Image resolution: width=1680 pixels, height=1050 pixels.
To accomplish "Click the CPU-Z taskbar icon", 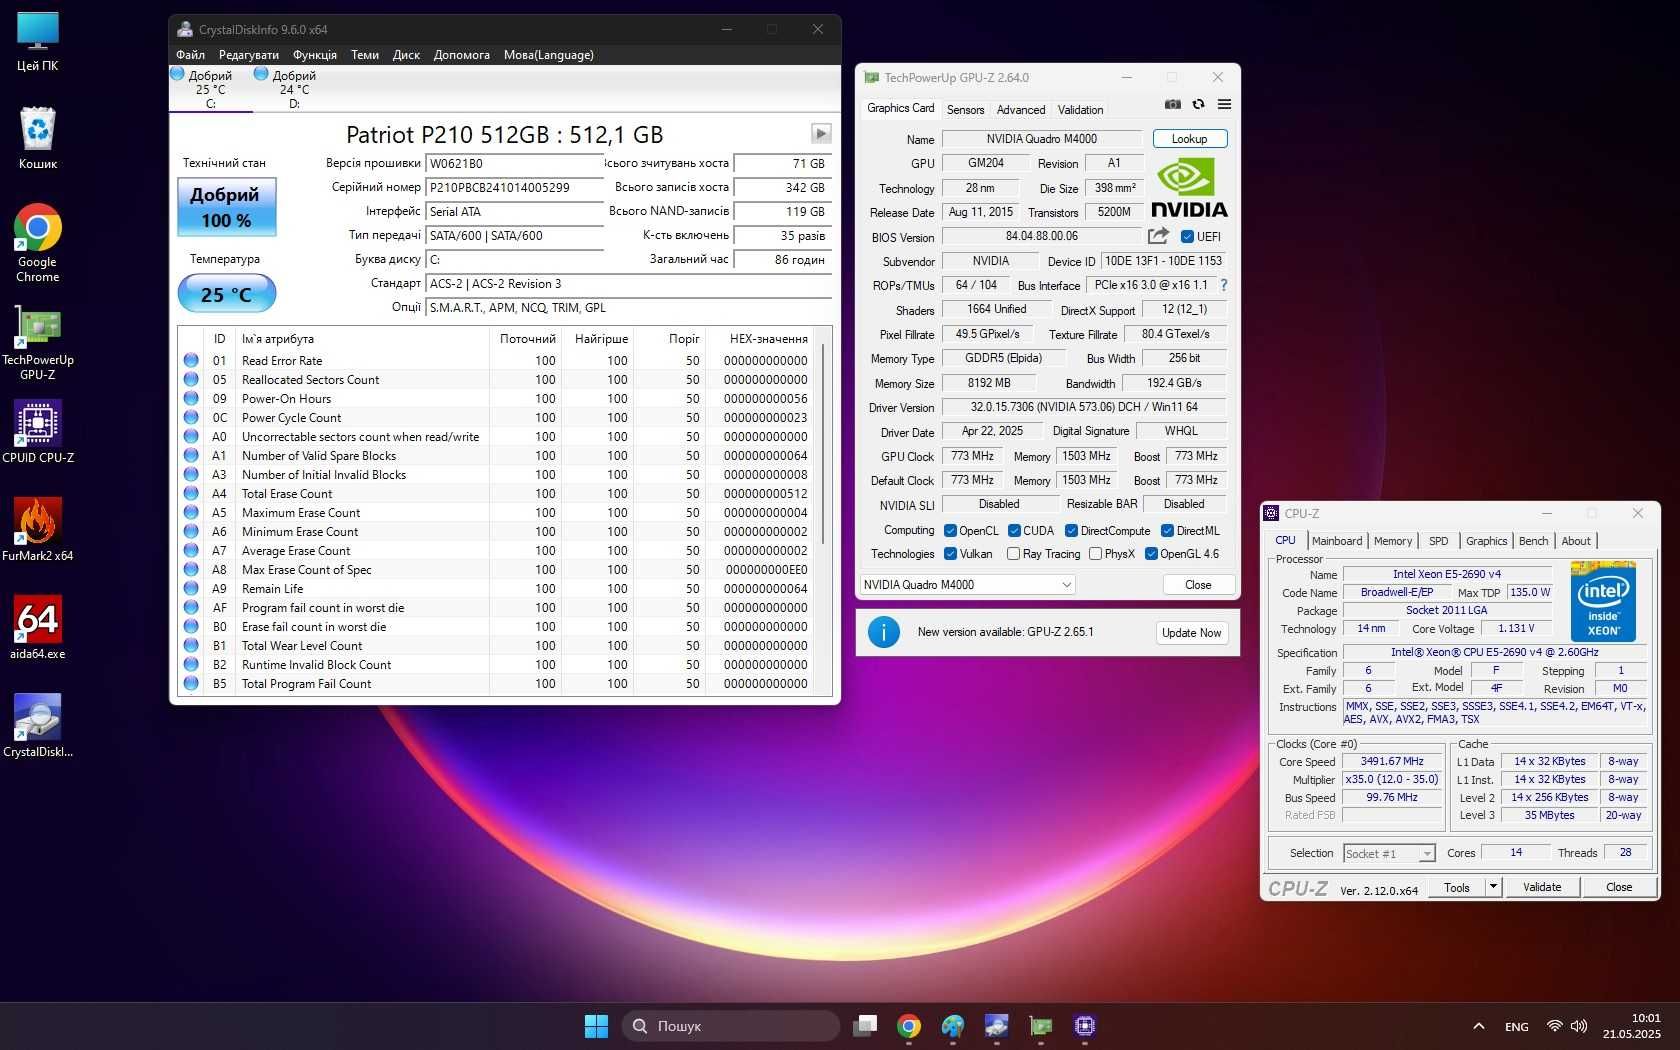I will 1085,1026.
